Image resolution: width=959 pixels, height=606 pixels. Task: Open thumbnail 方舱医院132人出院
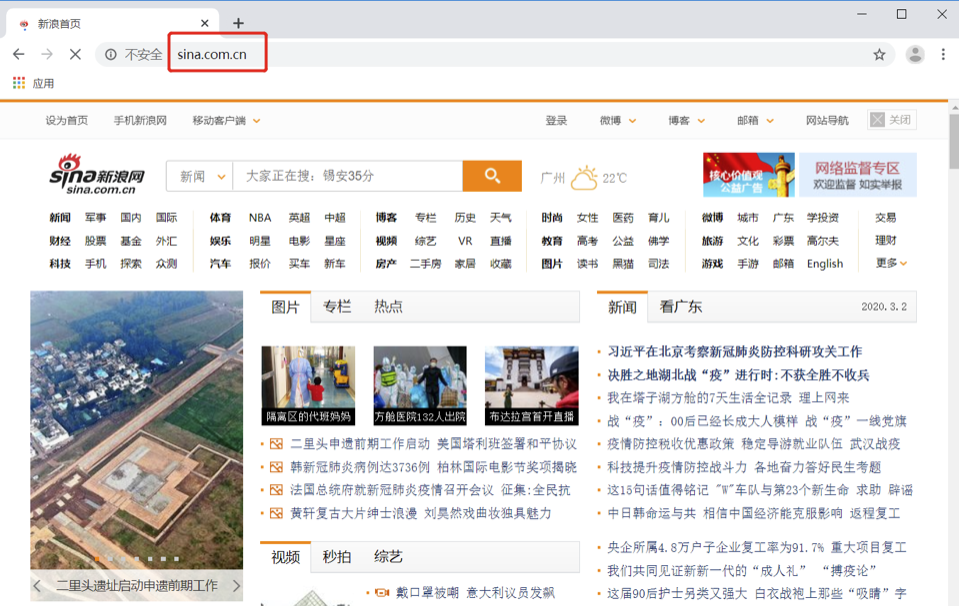tap(420, 385)
